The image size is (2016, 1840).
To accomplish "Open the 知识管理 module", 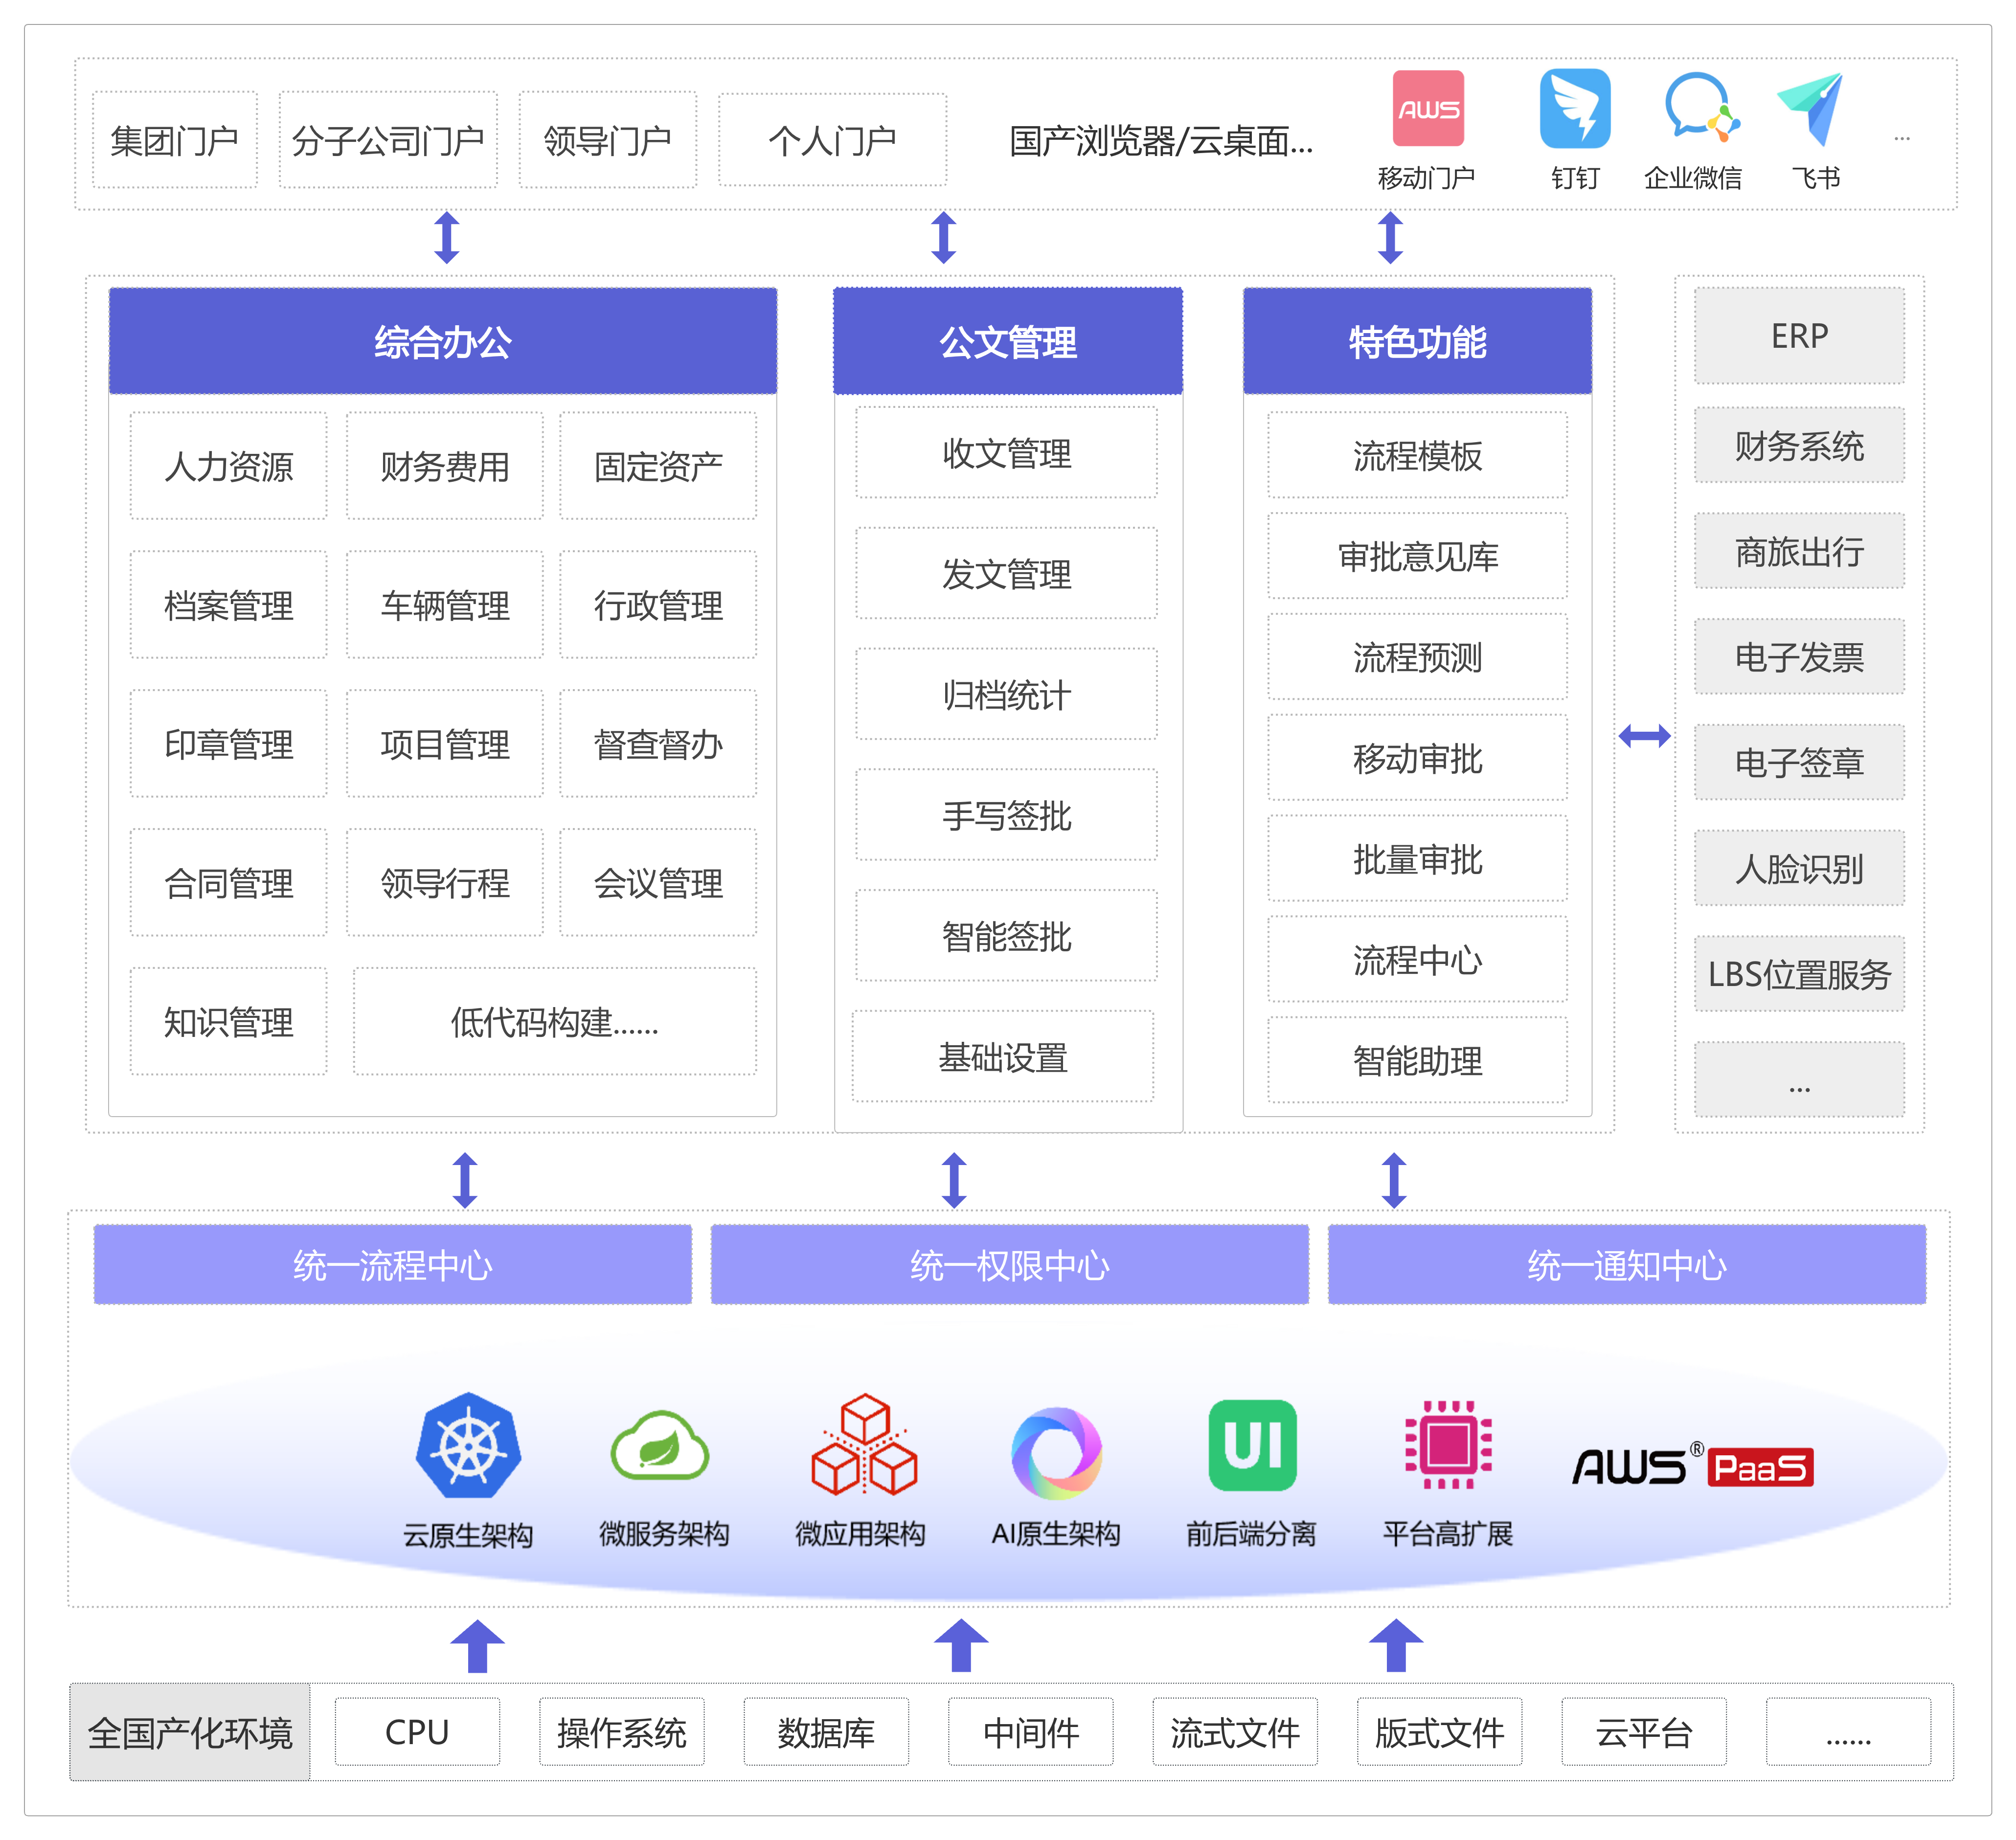I will coord(229,1022).
